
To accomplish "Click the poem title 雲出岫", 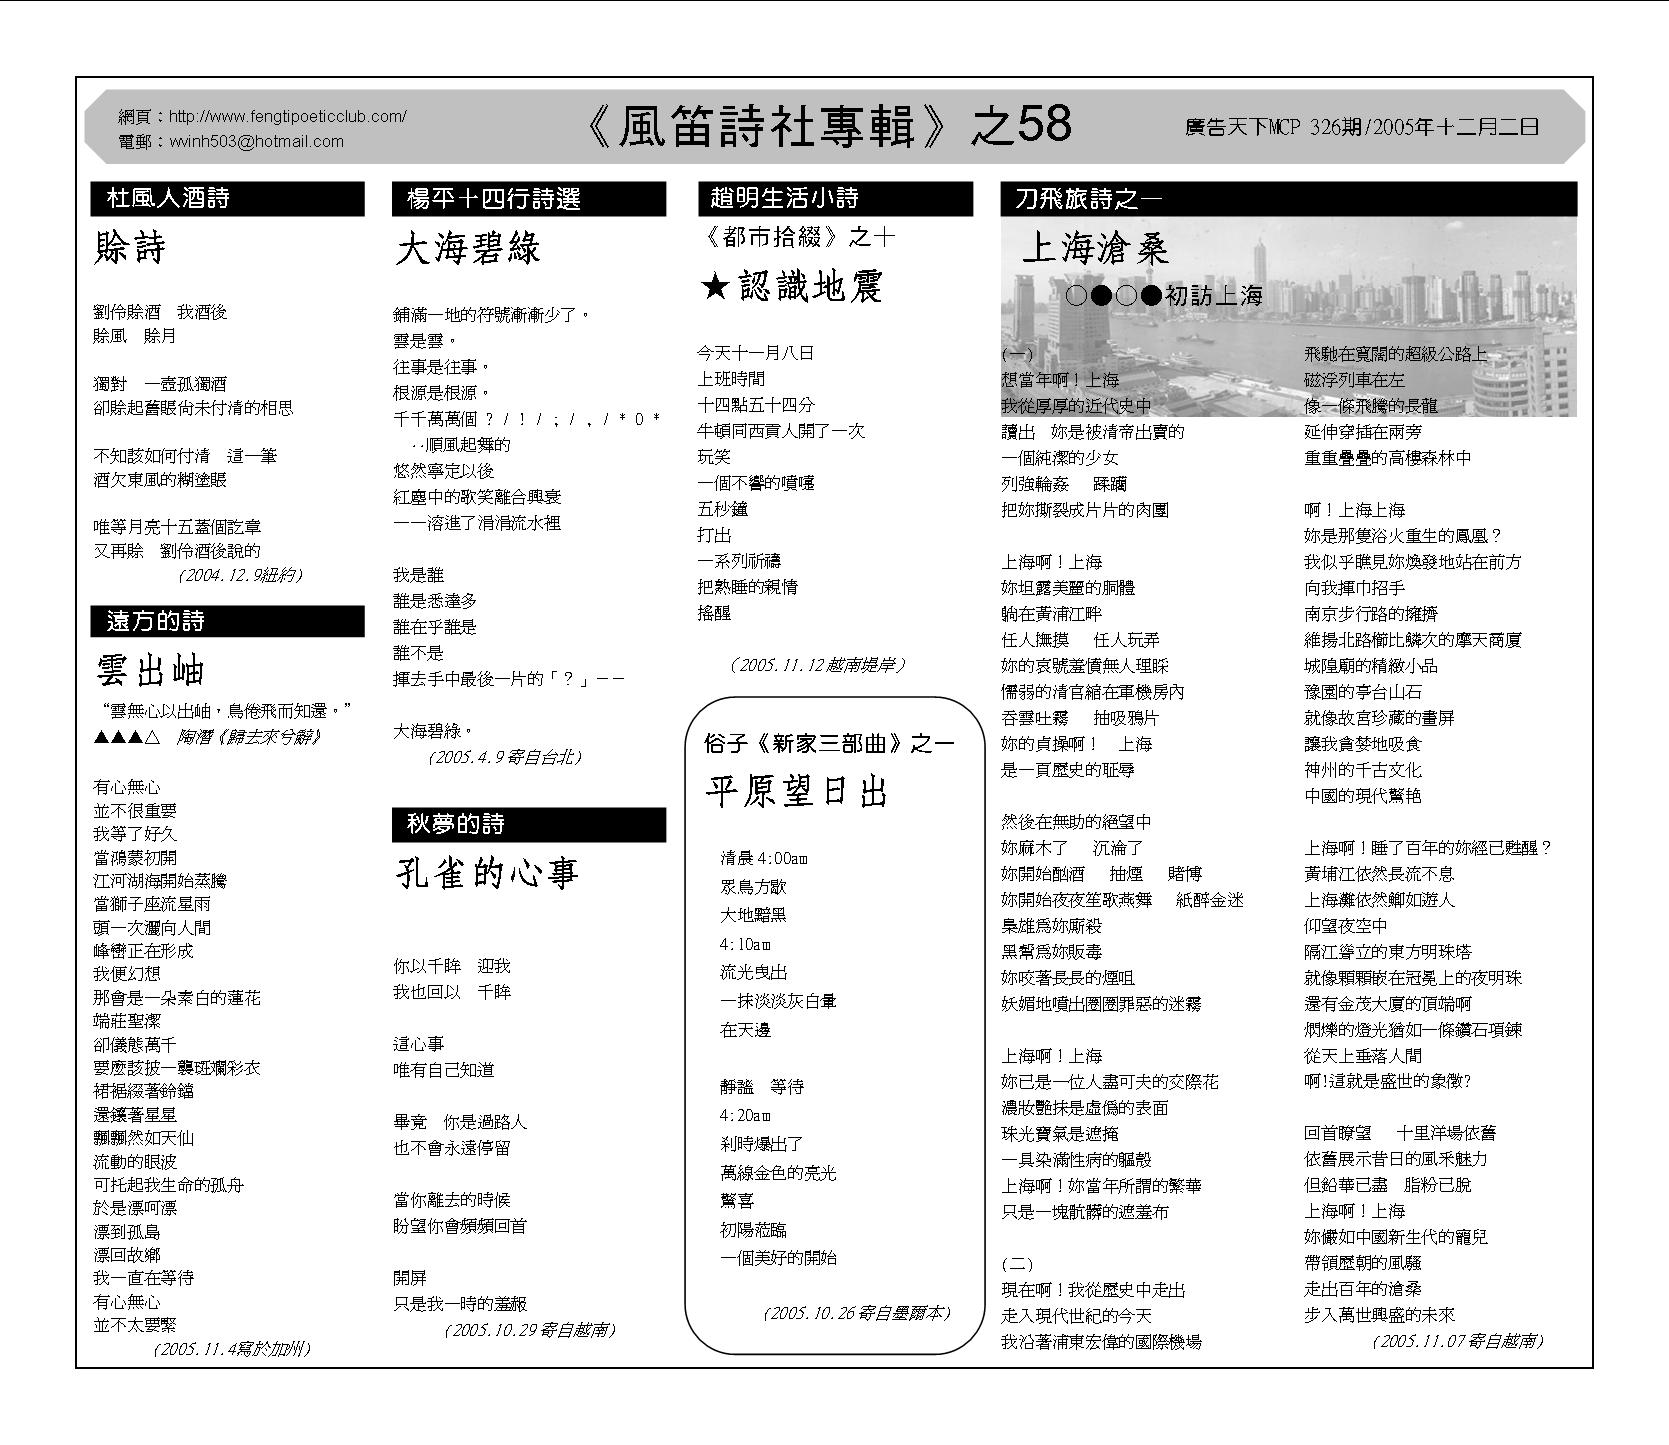I will (151, 671).
